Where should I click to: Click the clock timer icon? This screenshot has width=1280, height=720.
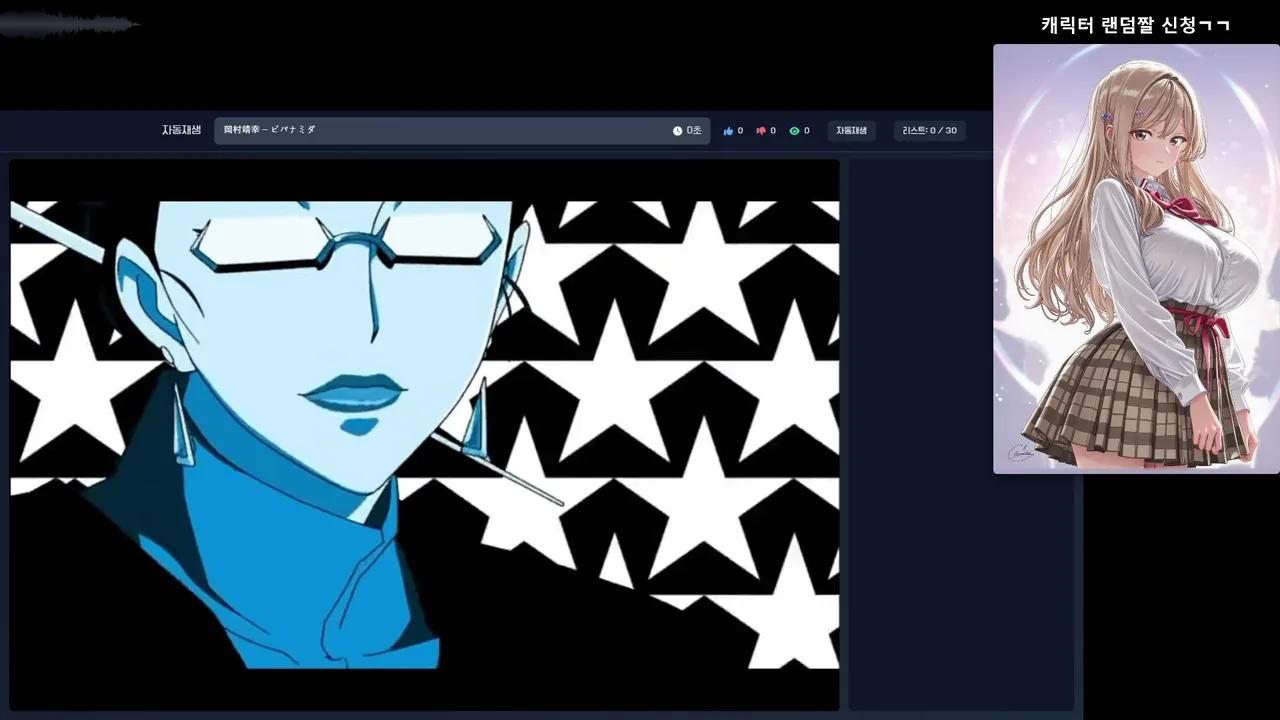point(677,131)
